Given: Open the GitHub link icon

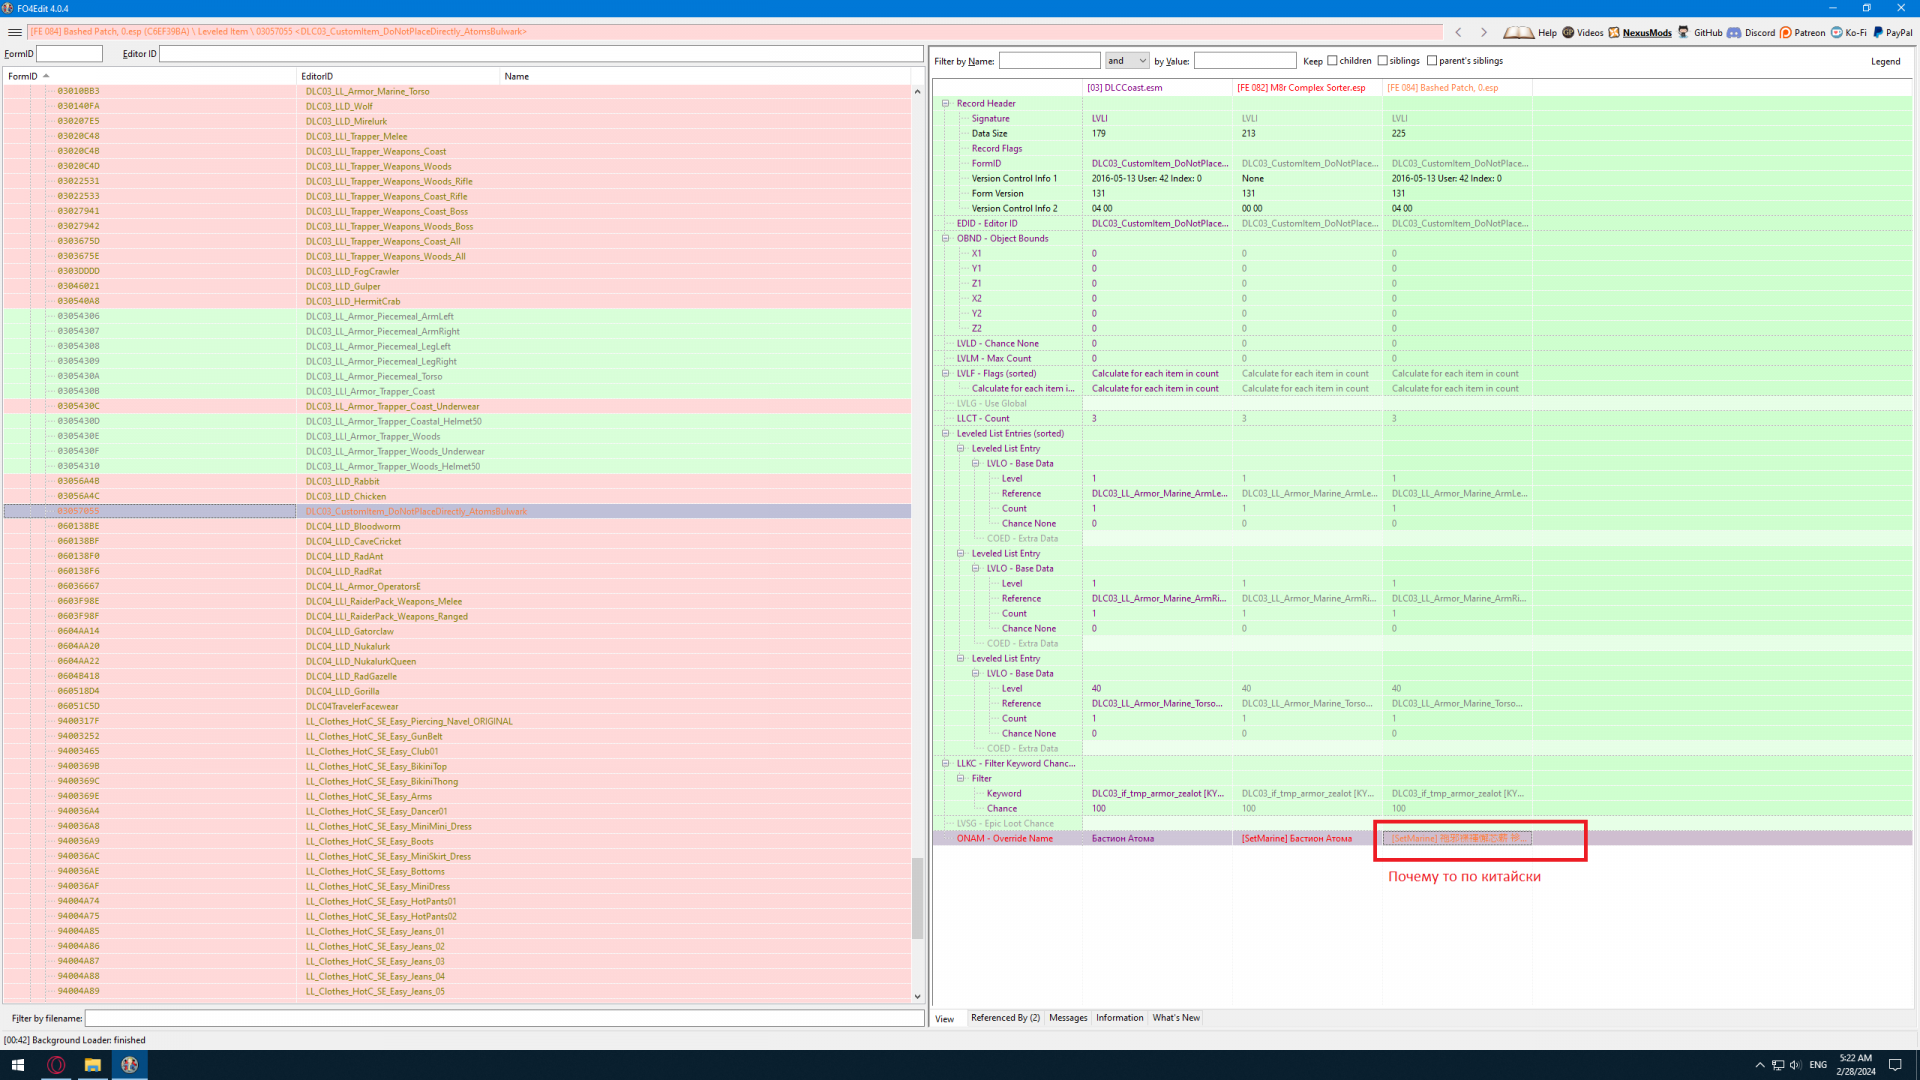Looking at the screenshot, I should [1683, 32].
